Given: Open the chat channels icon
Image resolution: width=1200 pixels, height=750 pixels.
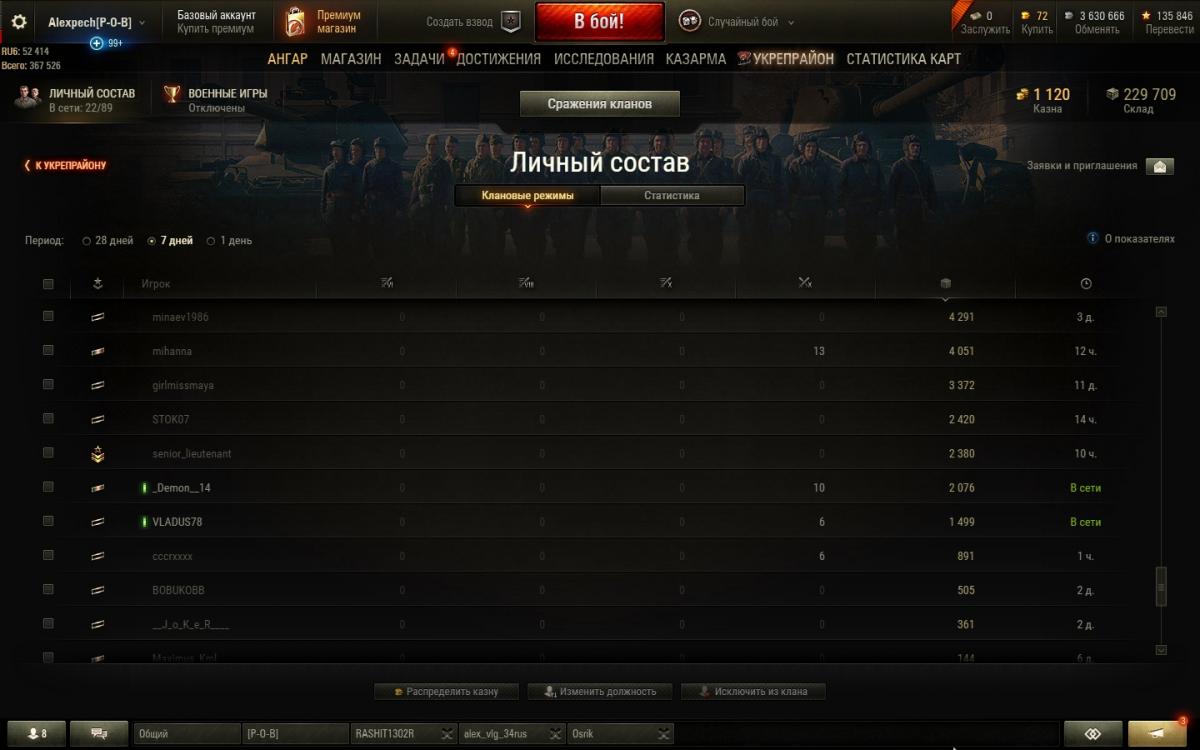Looking at the screenshot, I should (x=99, y=734).
